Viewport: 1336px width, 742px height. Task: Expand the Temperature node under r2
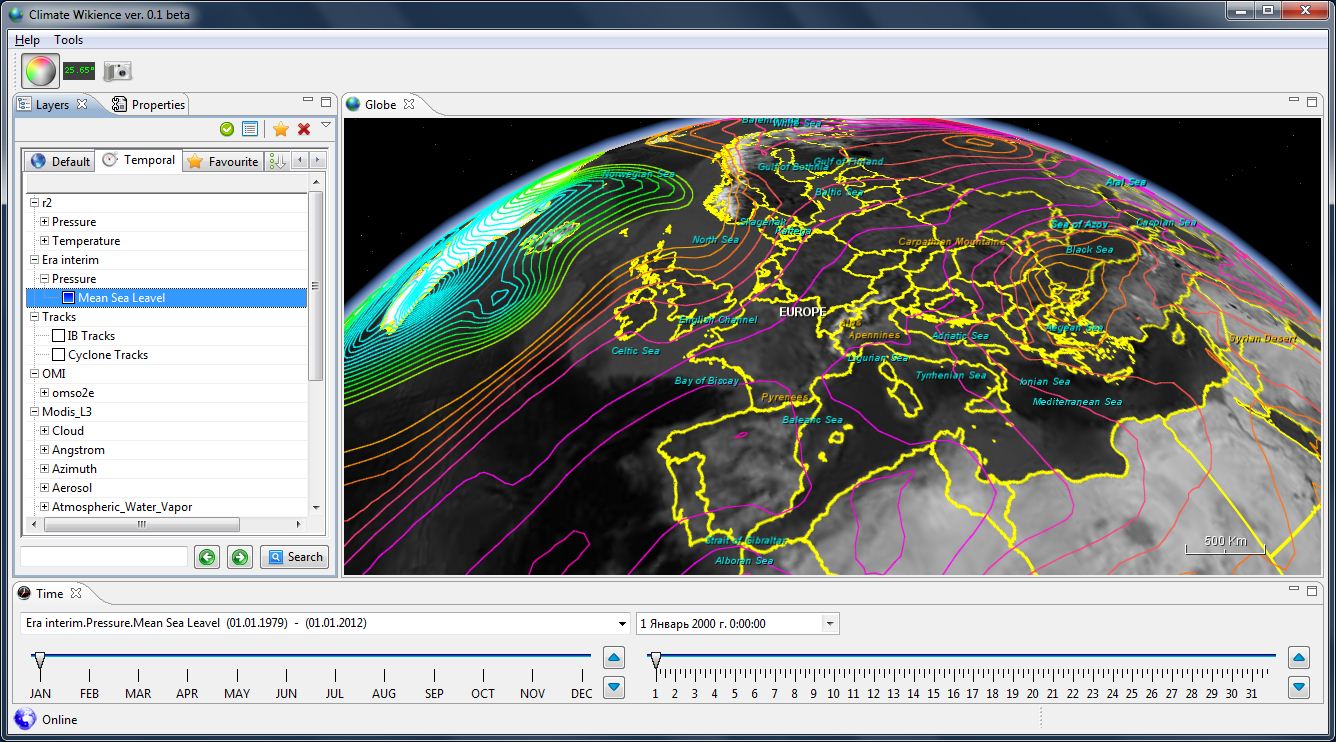44,241
